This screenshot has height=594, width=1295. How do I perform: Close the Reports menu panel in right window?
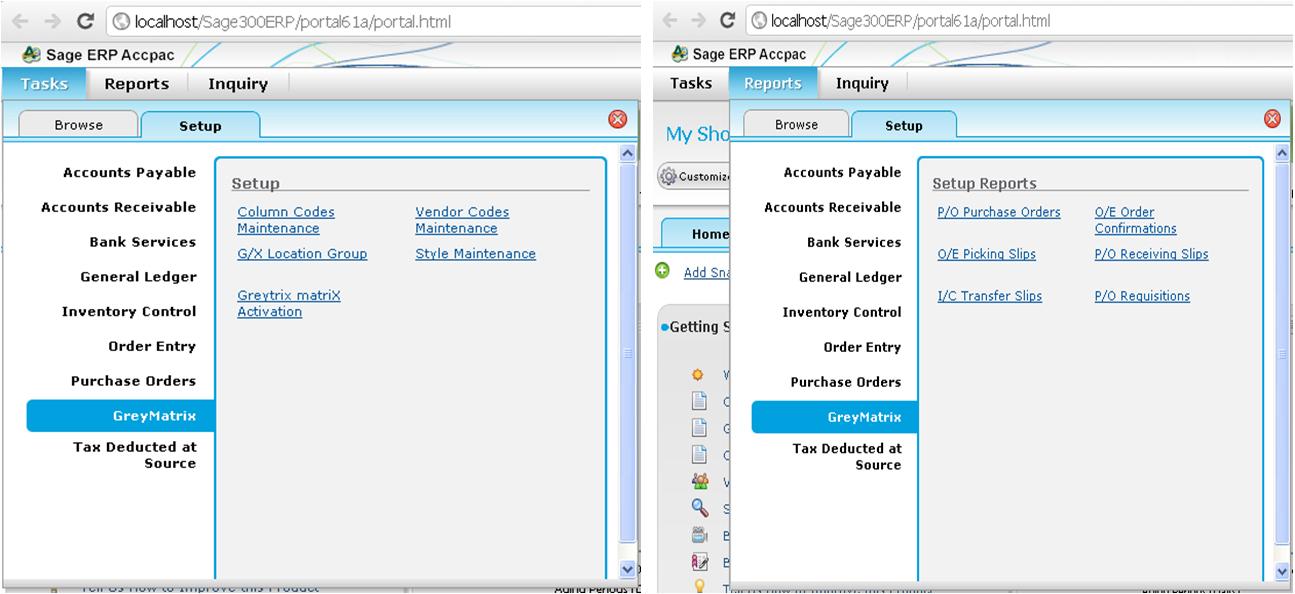1272,119
